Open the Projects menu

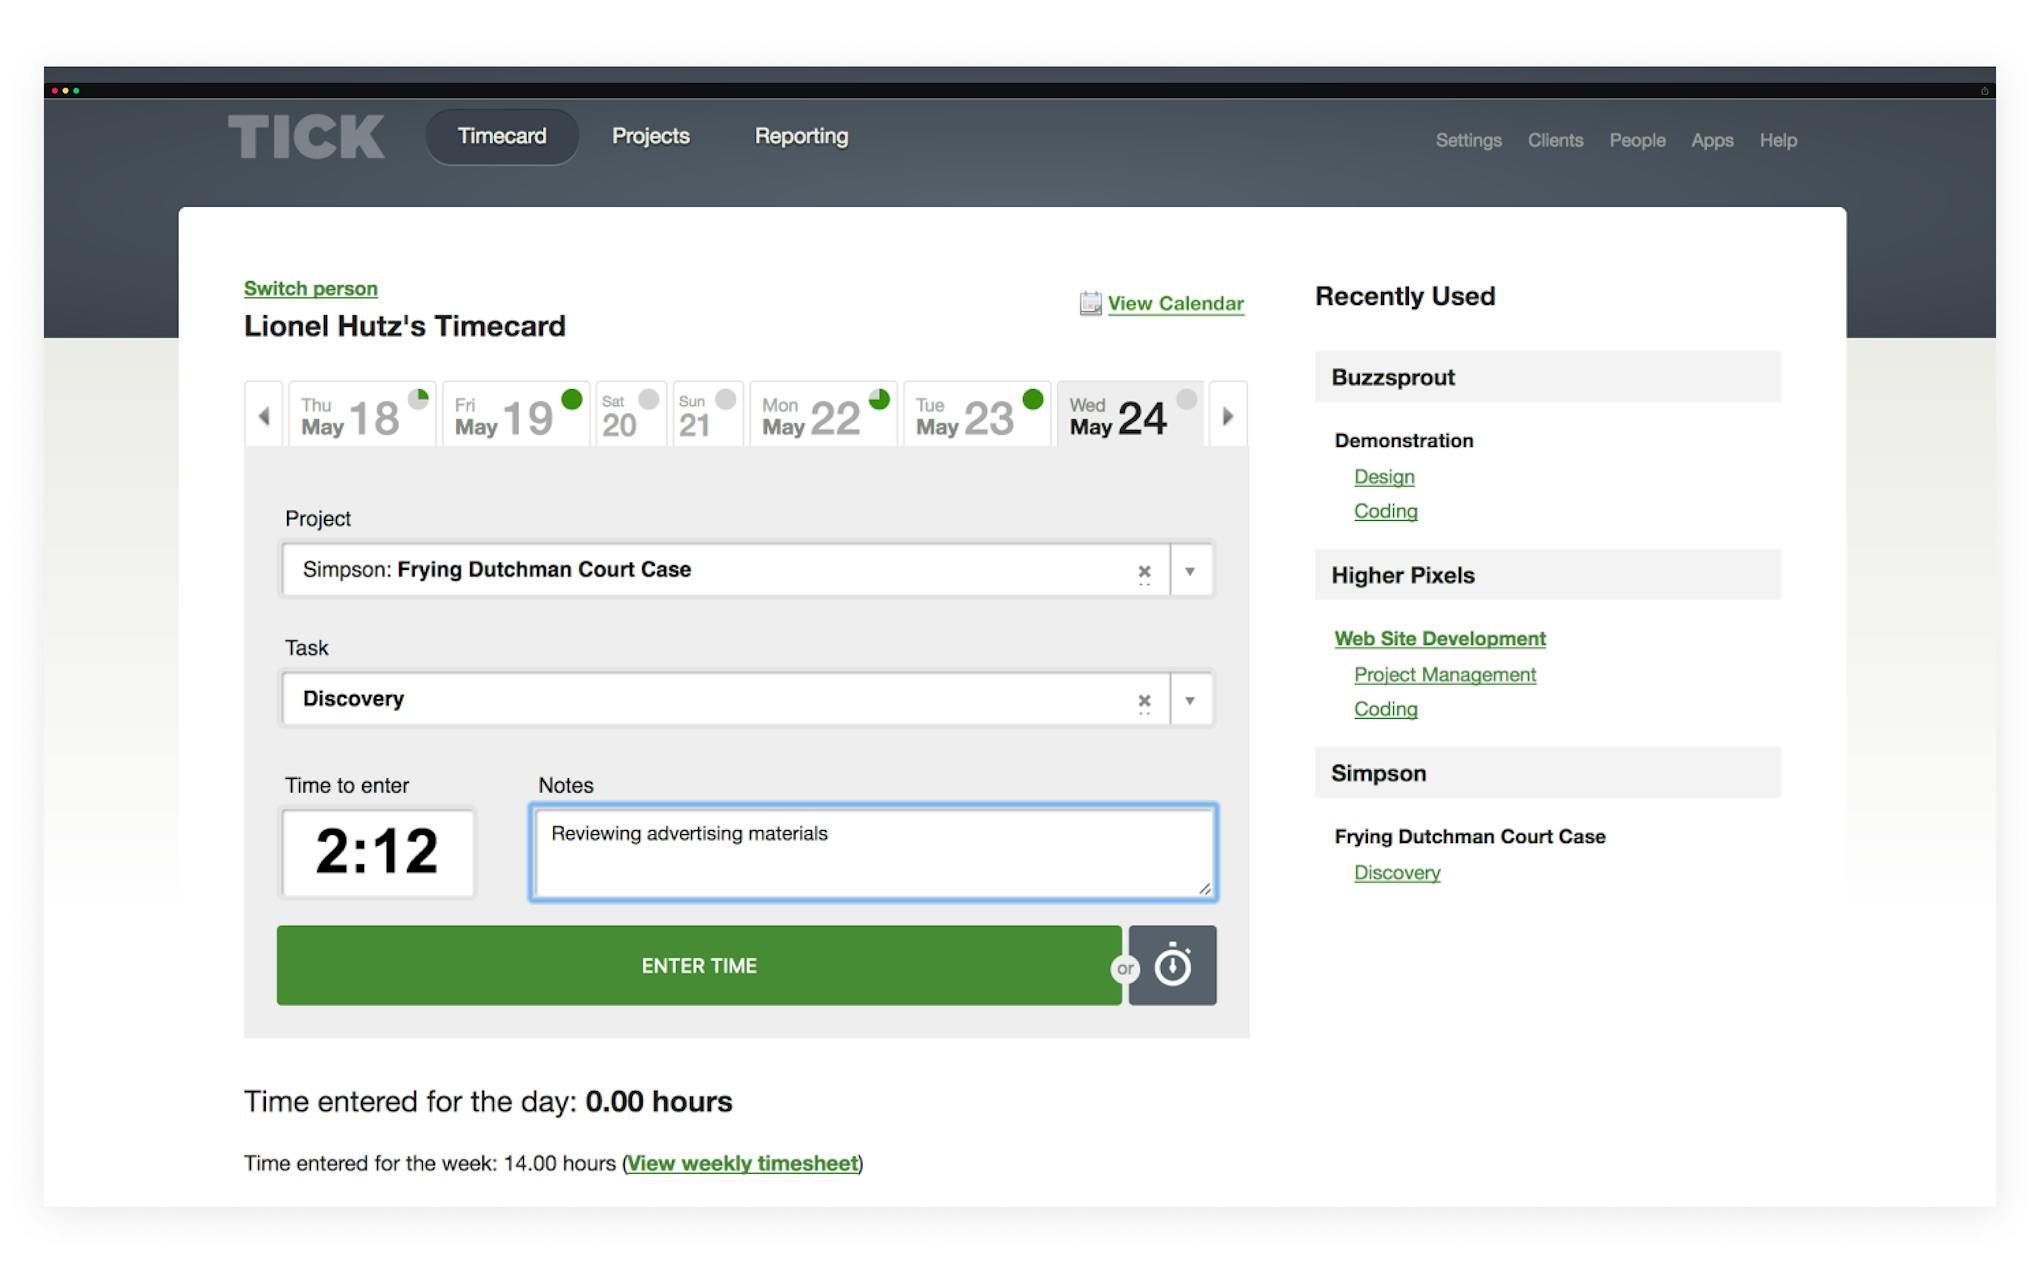click(650, 136)
